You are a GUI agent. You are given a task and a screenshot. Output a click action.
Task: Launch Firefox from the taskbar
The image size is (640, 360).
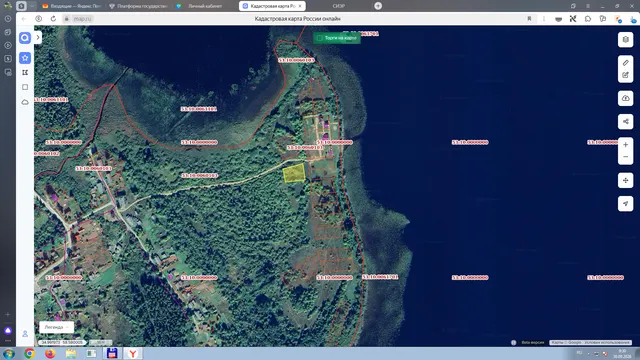(x=50, y=353)
